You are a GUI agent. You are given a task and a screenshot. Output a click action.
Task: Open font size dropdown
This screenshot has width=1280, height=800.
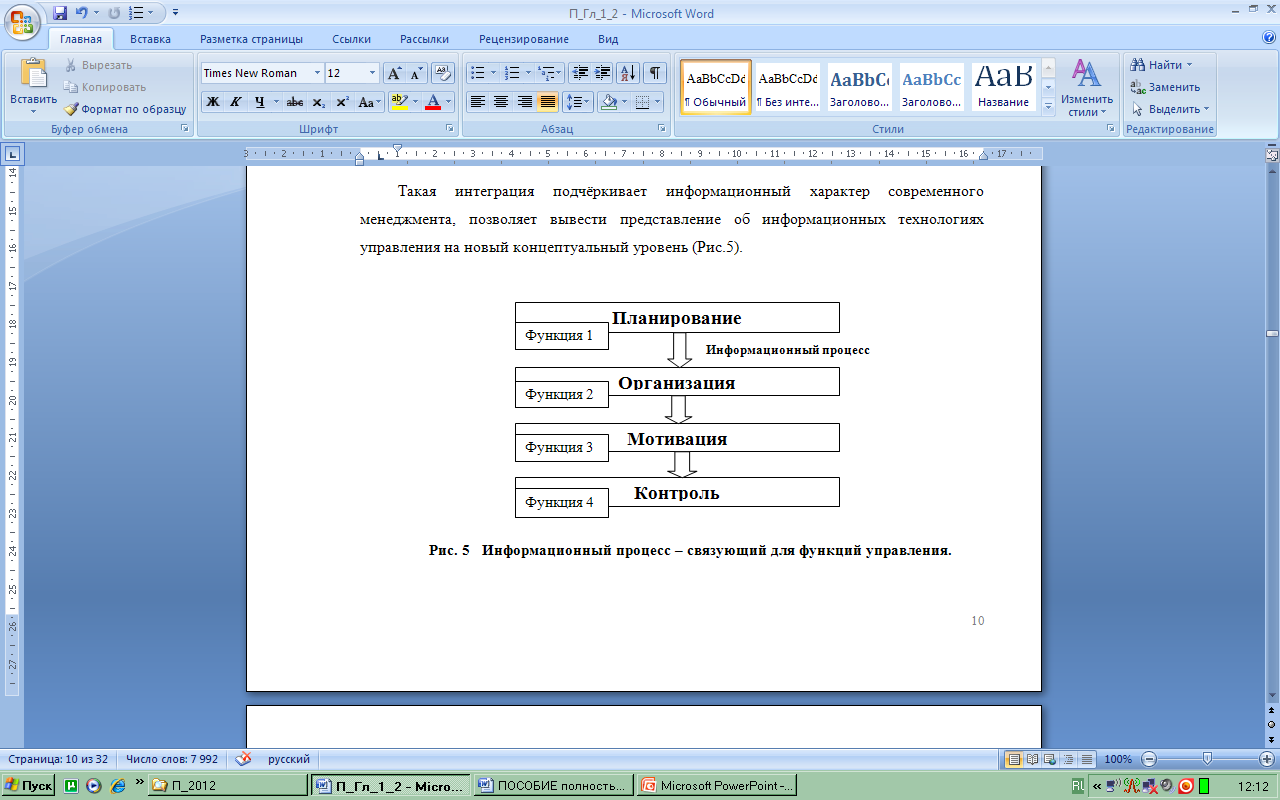point(372,73)
